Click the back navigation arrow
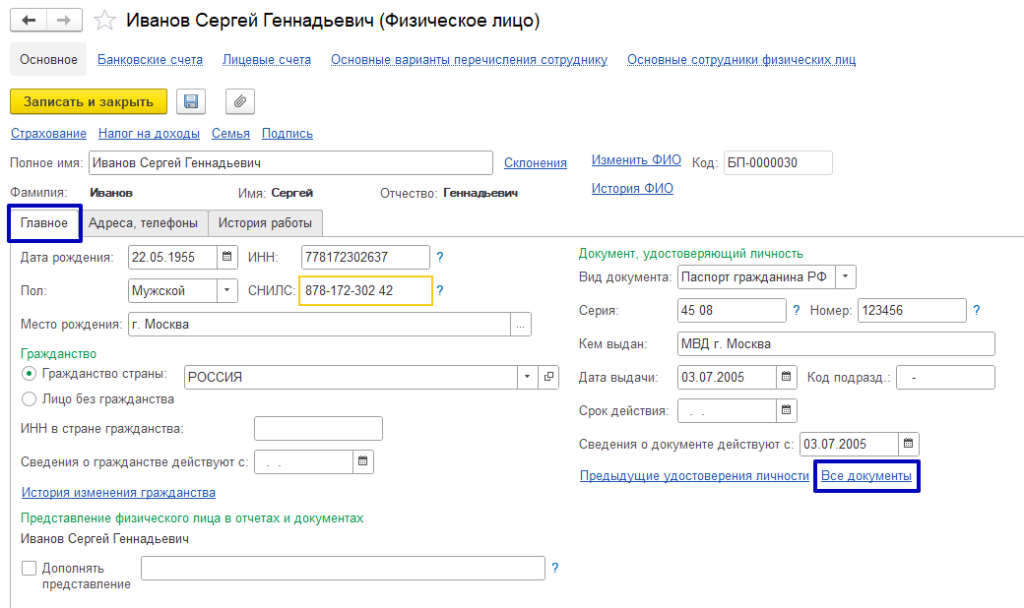 click(30, 20)
